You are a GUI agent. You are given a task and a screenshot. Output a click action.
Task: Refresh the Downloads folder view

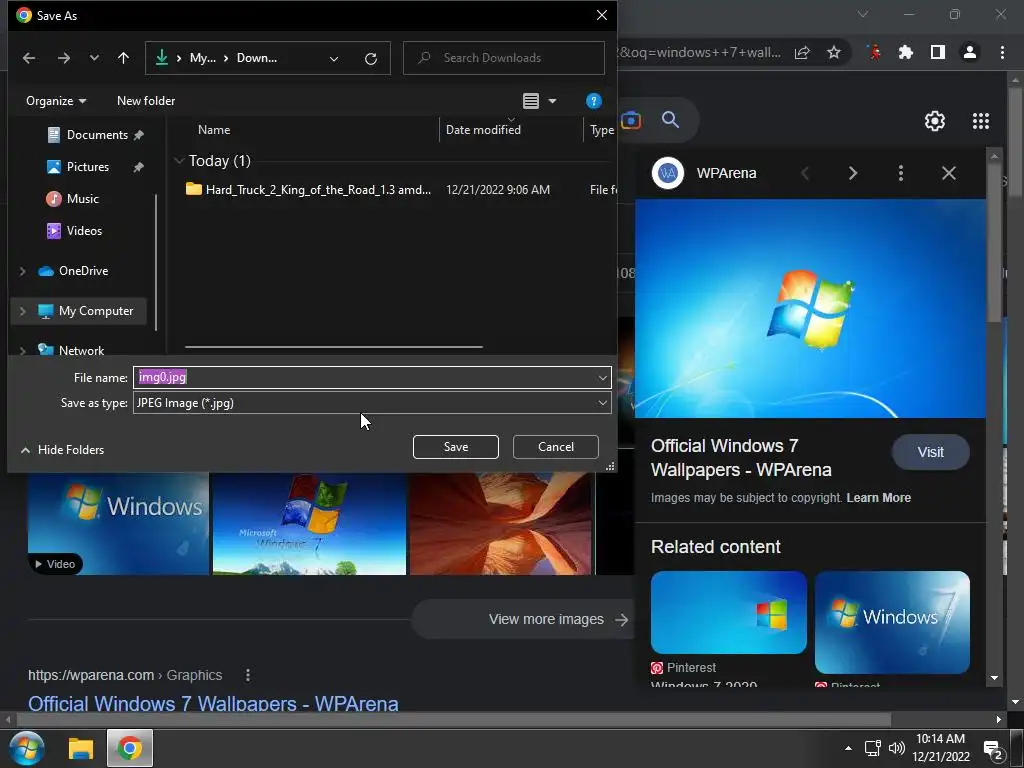371,59
